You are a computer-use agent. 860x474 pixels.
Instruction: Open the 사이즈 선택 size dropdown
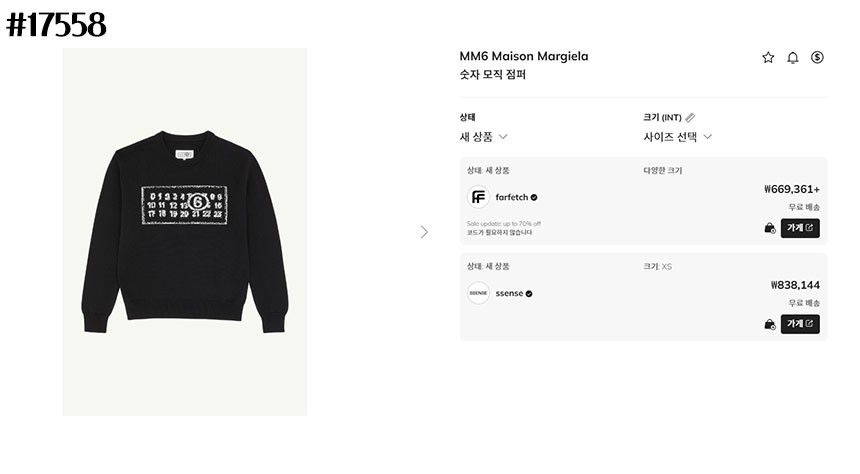pos(677,137)
